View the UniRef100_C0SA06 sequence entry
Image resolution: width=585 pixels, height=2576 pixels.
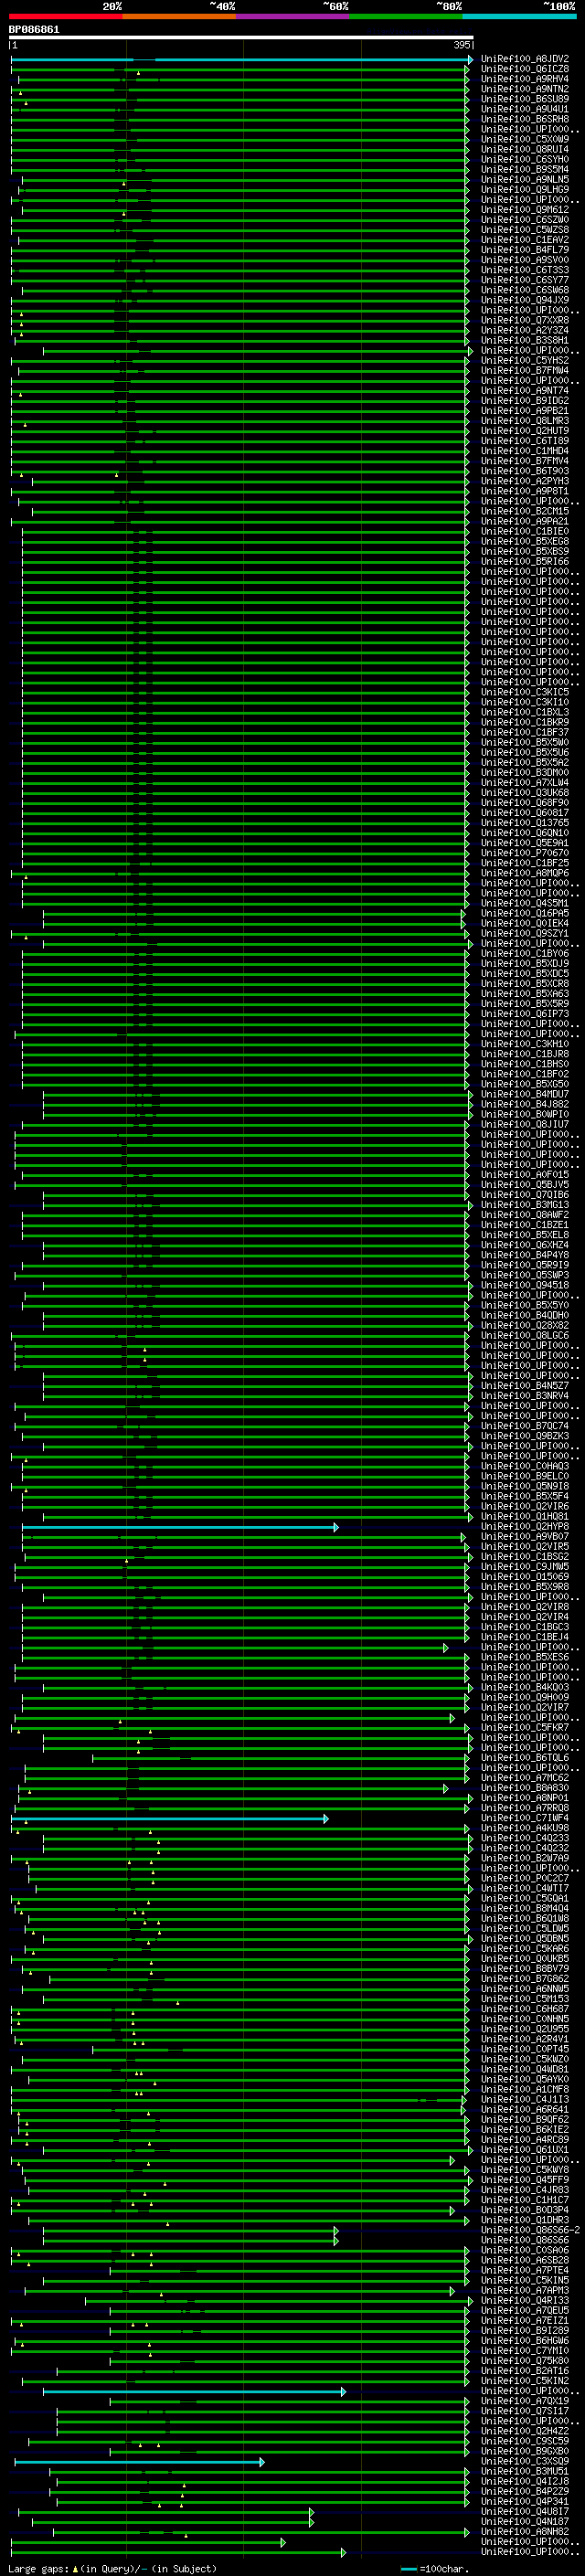525,2250
